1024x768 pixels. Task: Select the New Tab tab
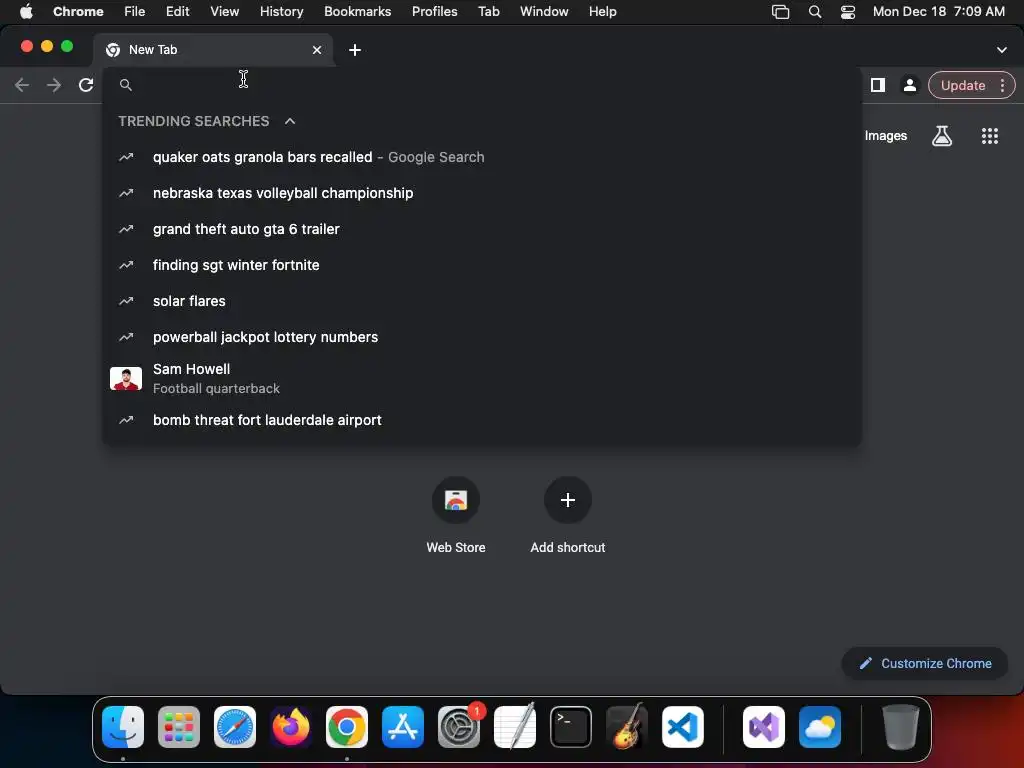[213, 50]
